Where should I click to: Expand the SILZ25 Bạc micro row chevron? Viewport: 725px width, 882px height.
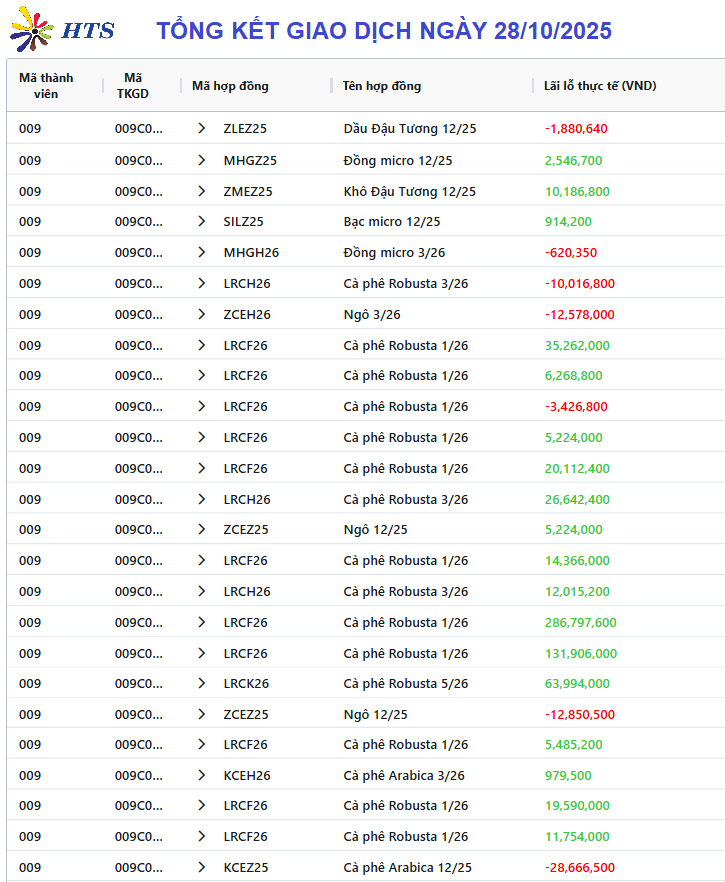[x=201, y=222]
